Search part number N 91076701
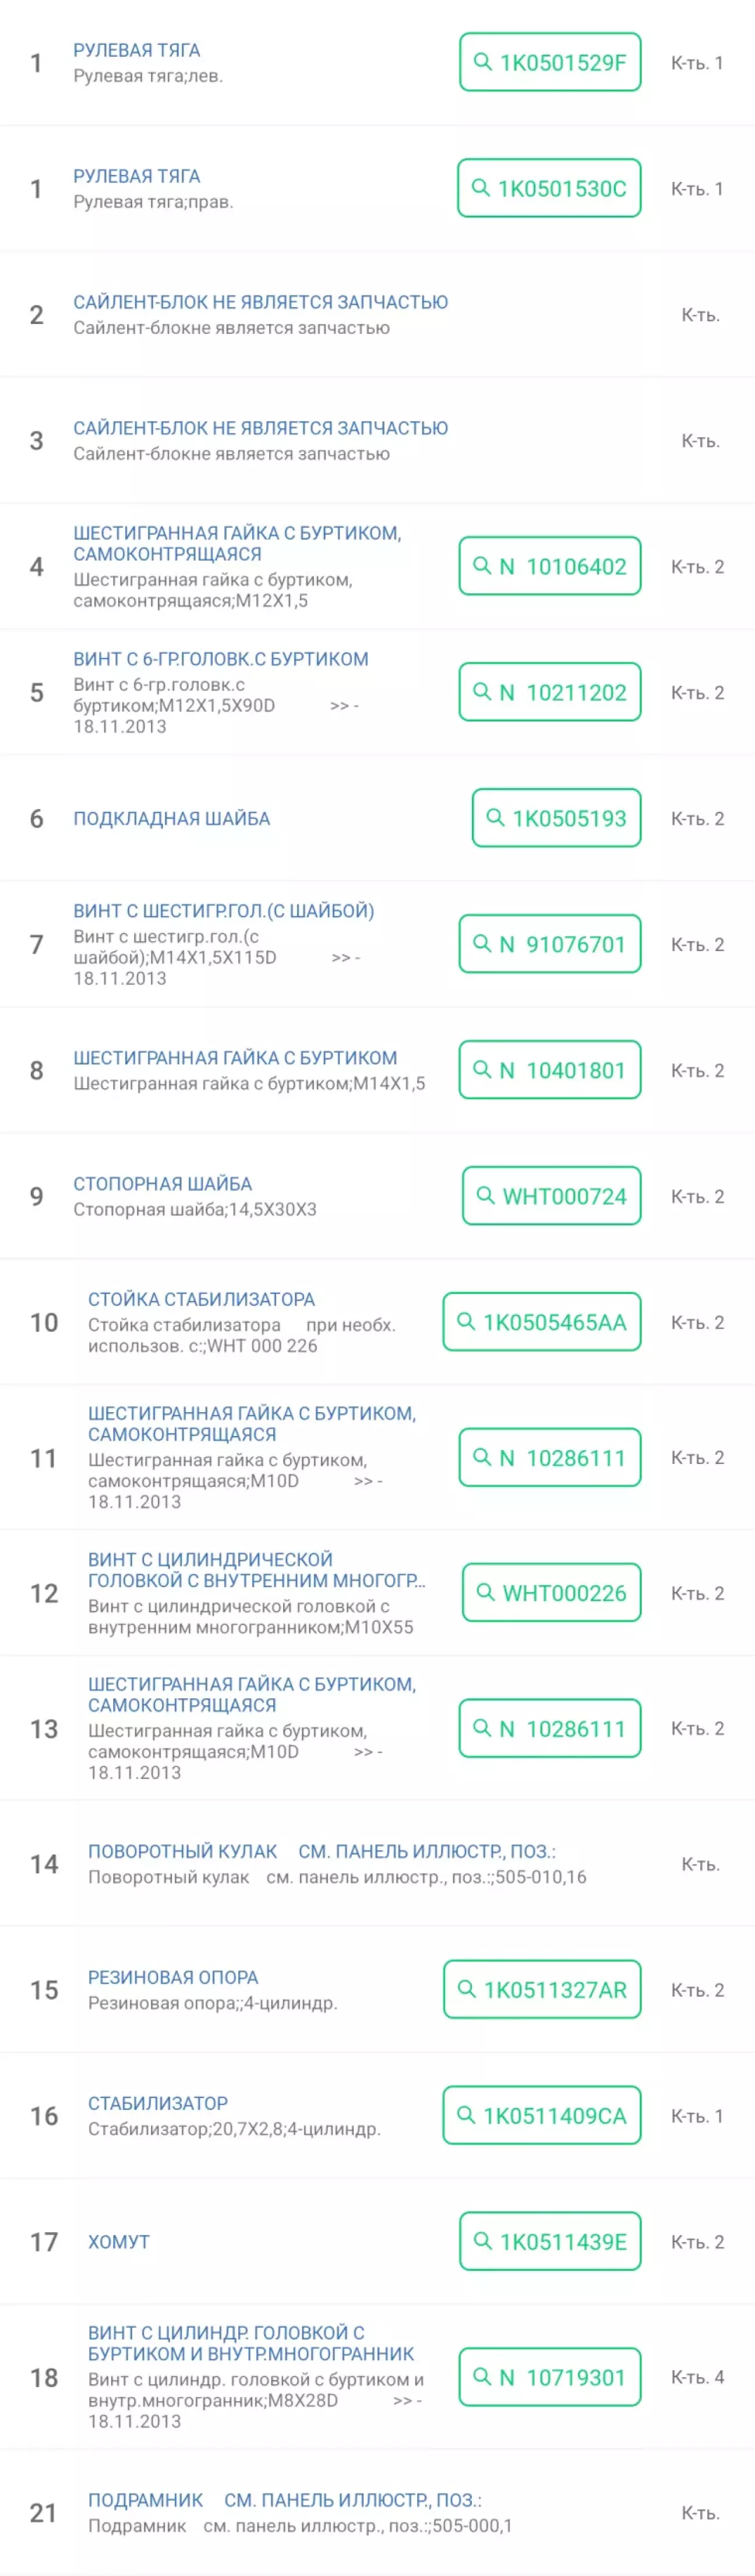Image resolution: width=755 pixels, height=2576 pixels. (x=550, y=944)
